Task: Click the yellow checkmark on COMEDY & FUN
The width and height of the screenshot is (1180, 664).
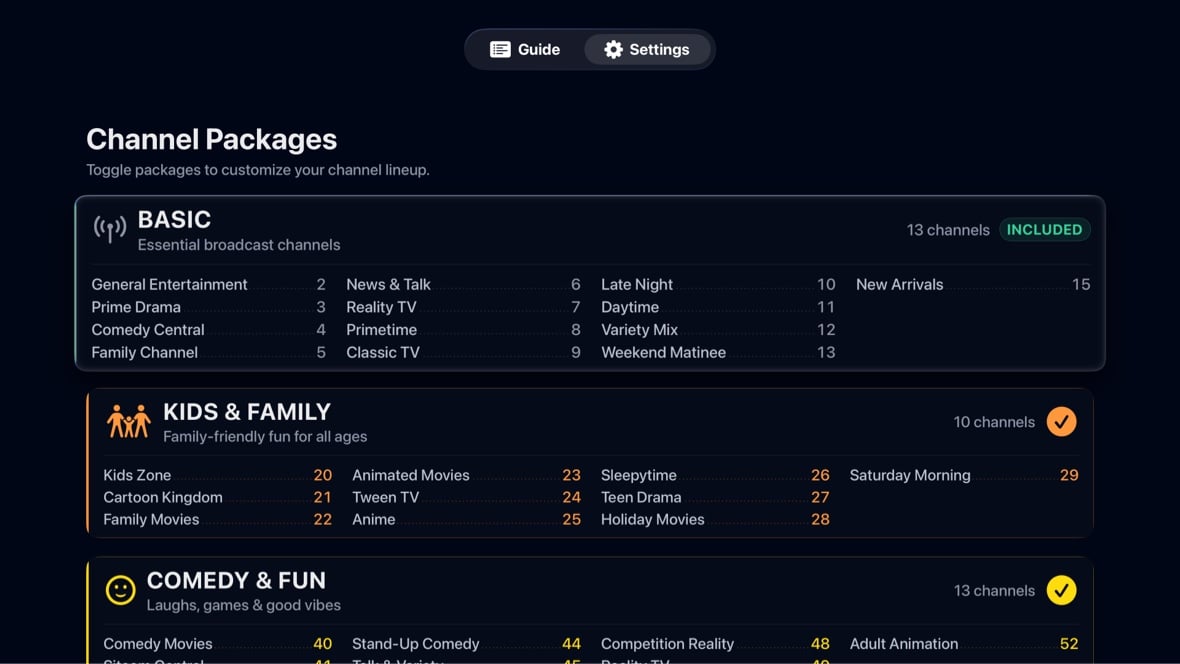Action: click(x=1062, y=590)
